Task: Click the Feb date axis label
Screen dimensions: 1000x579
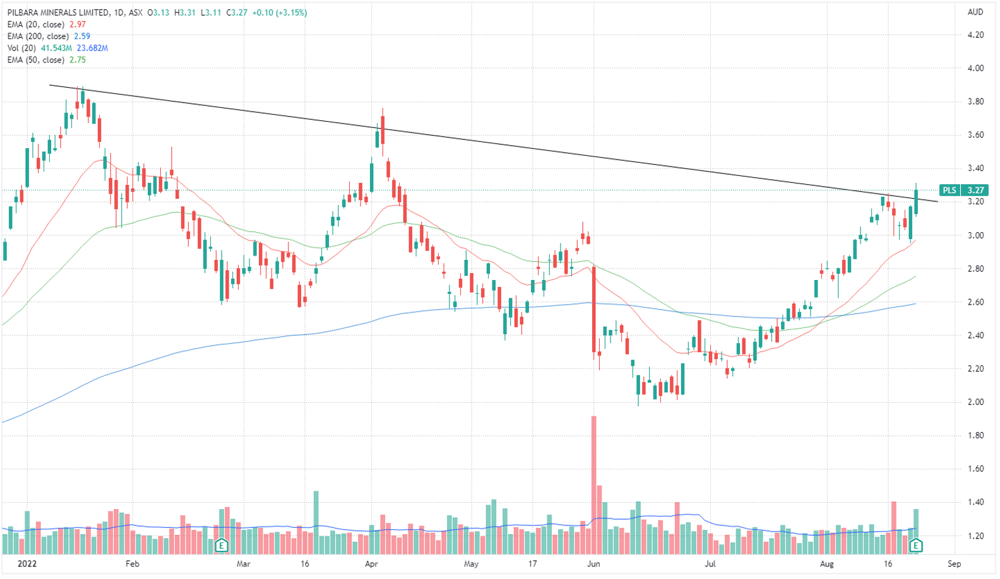Action: (x=132, y=564)
